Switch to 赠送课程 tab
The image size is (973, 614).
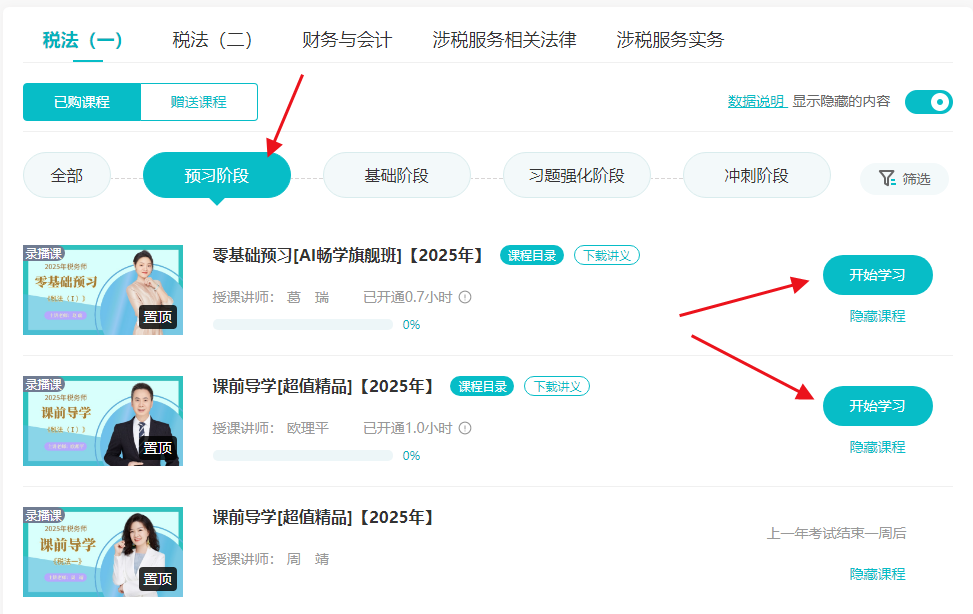[198, 101]
